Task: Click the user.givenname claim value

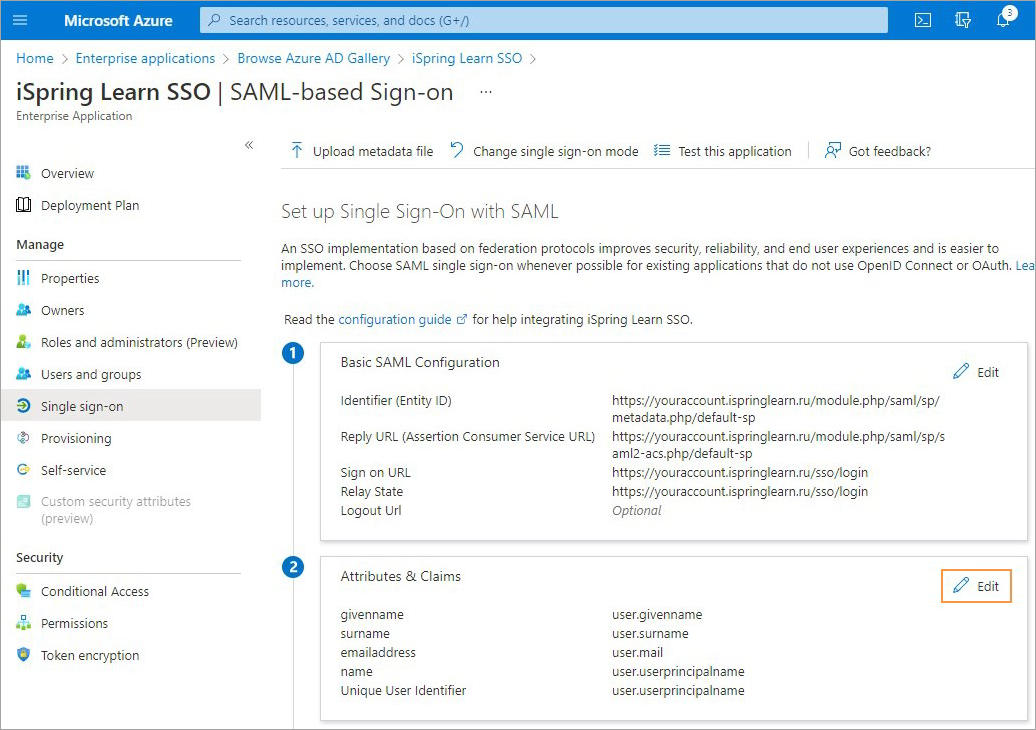Action: pos(657,614)
